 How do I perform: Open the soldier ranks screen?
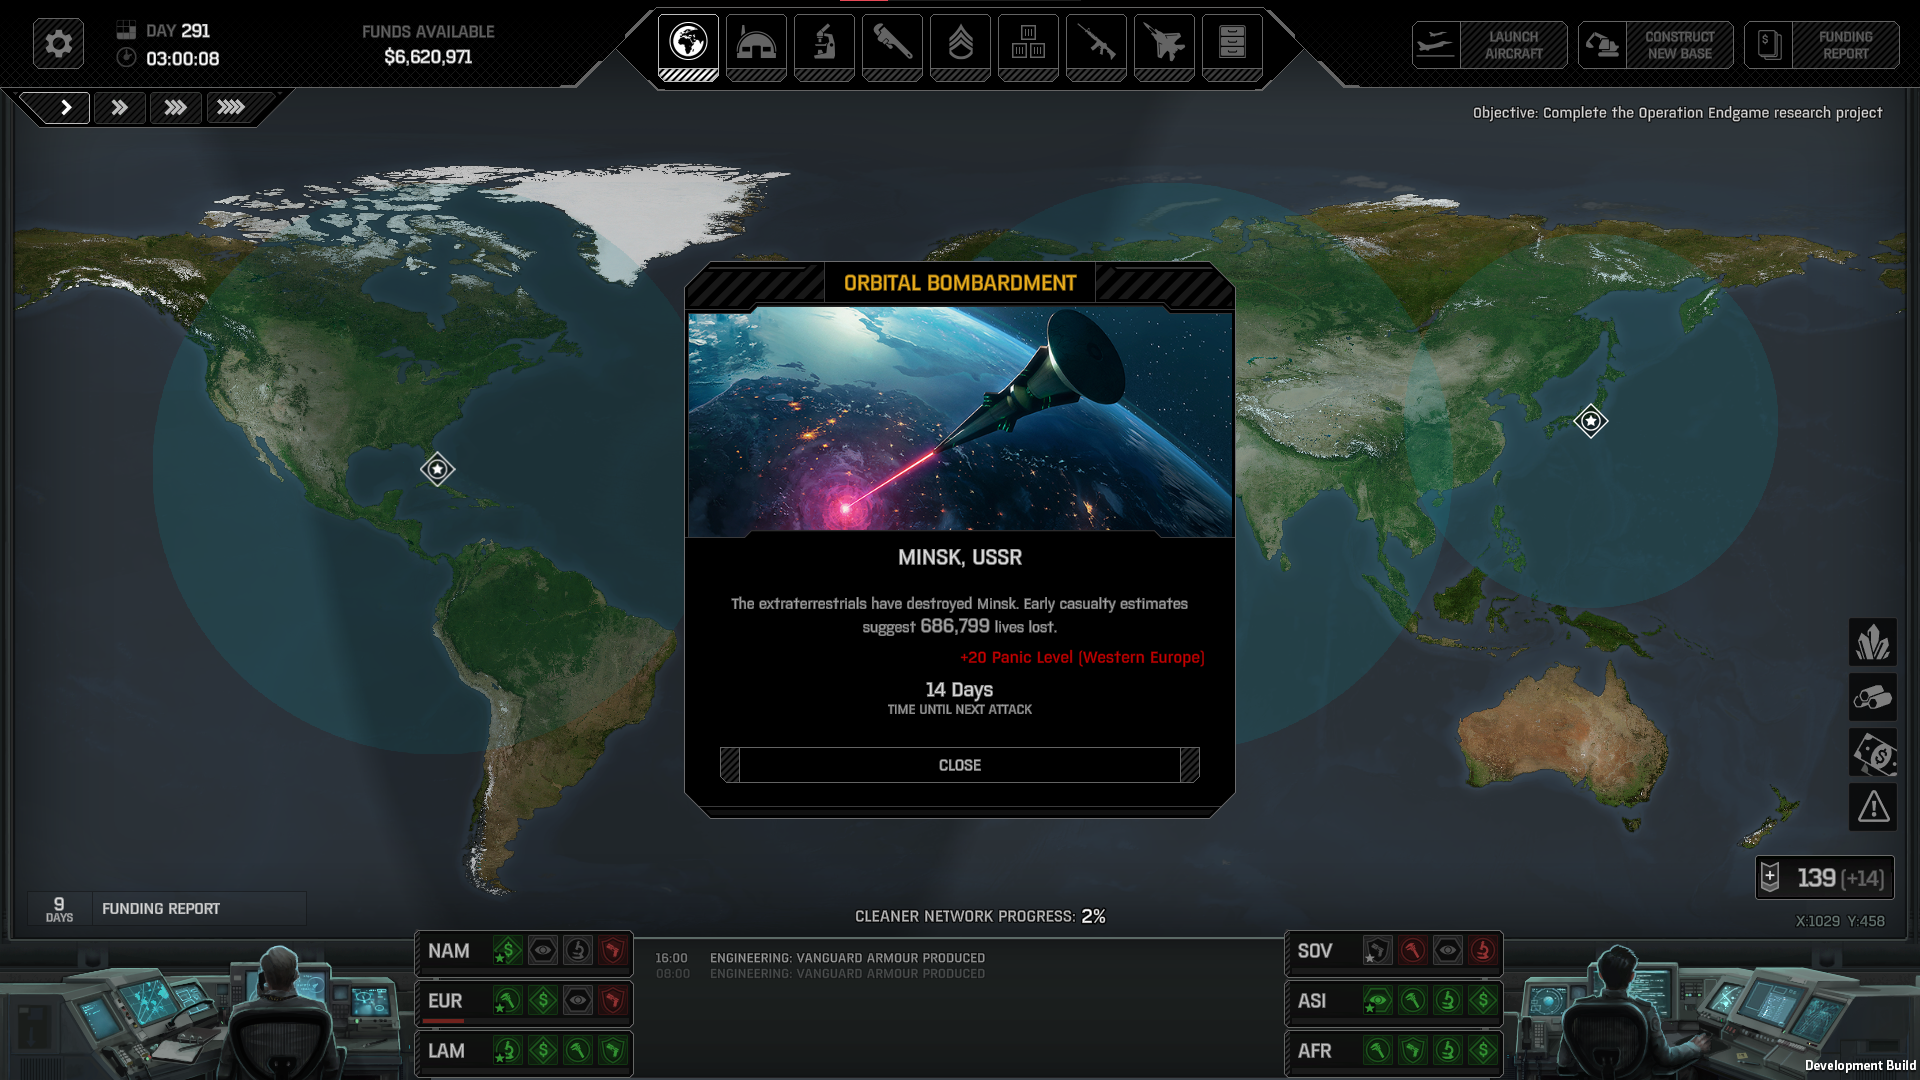(x=960, y=46)
